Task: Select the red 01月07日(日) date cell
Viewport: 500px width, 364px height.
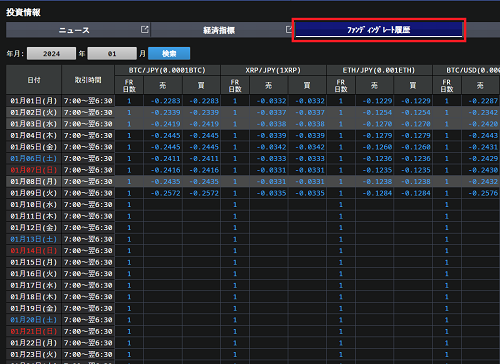Action: [34, 170]
